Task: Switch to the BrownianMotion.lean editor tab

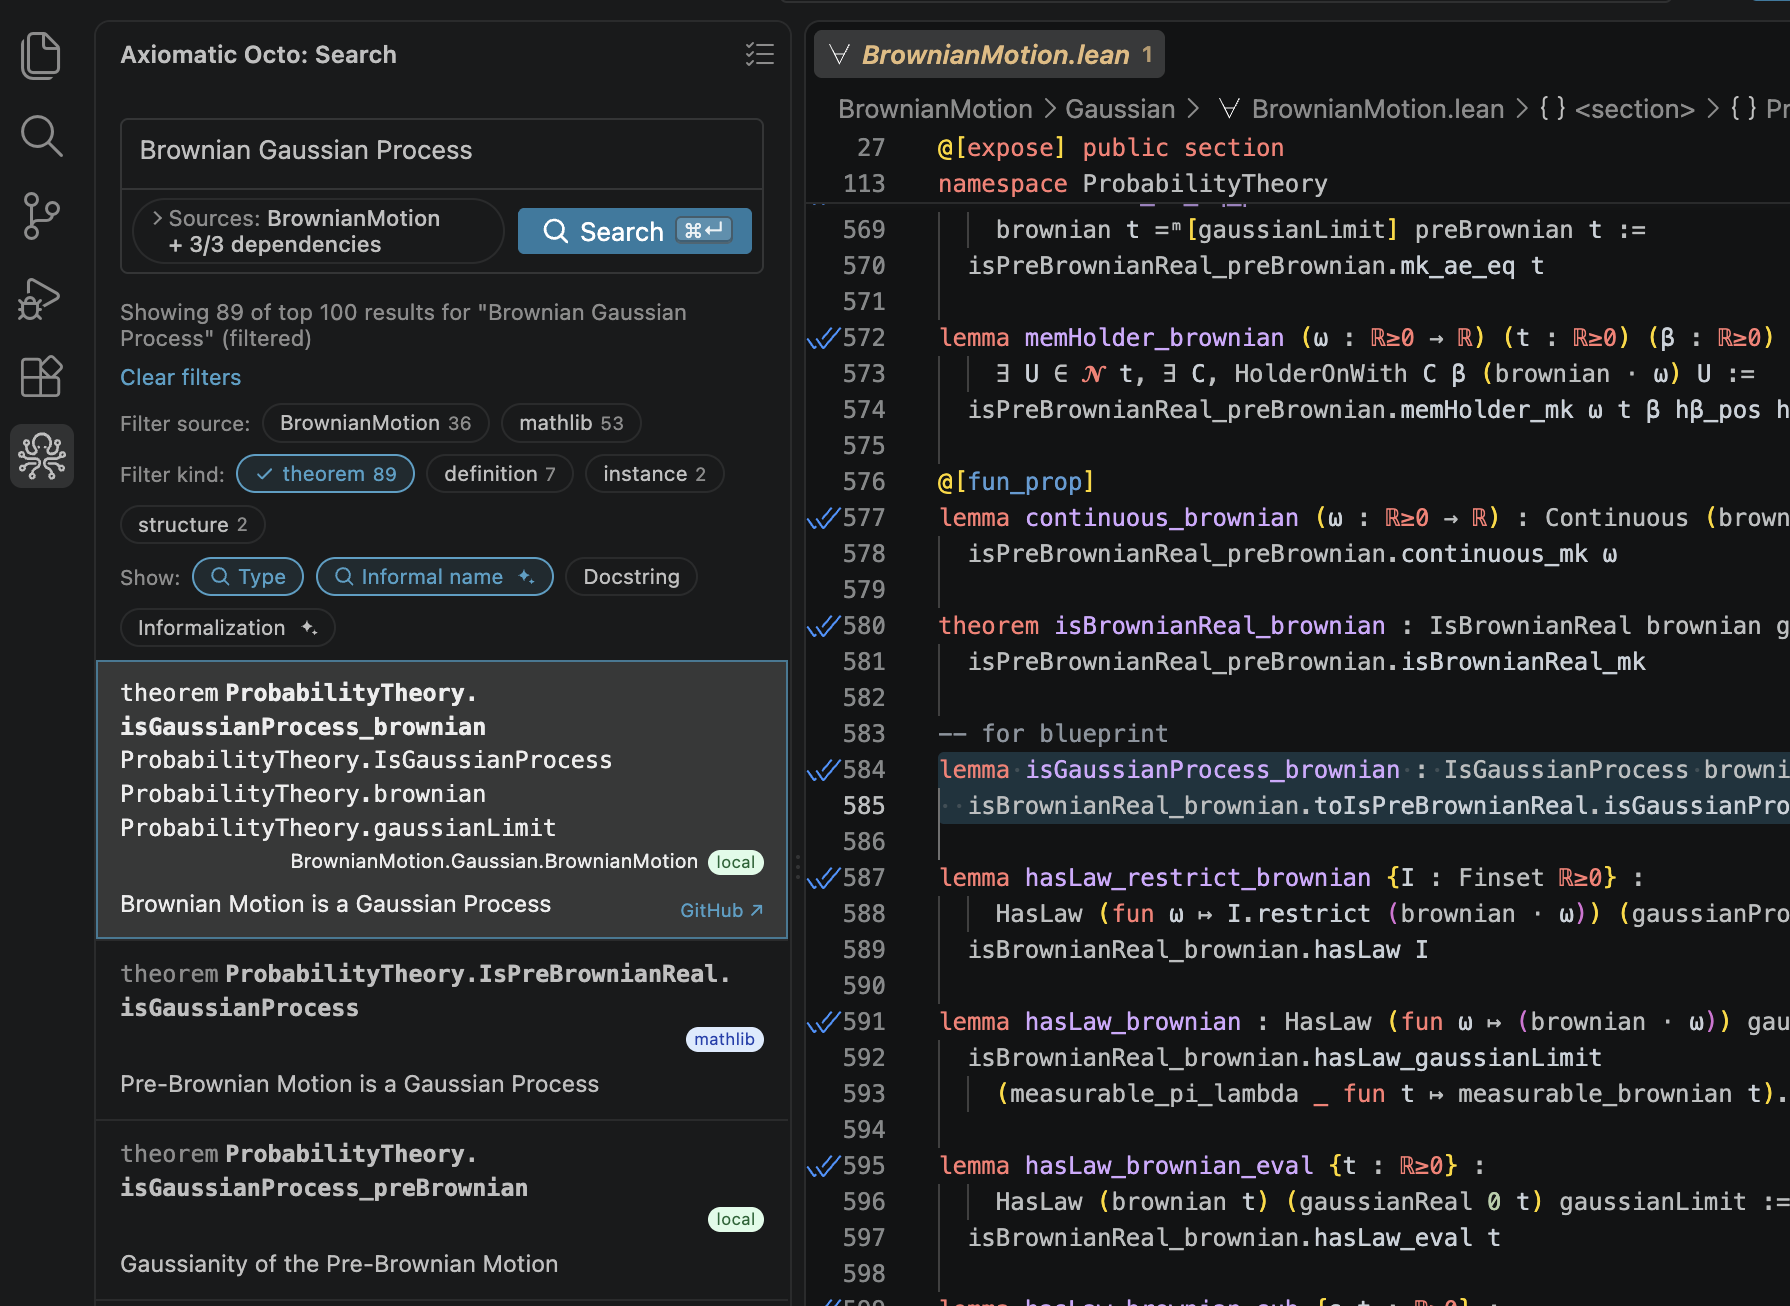Action: coord(989,54)
